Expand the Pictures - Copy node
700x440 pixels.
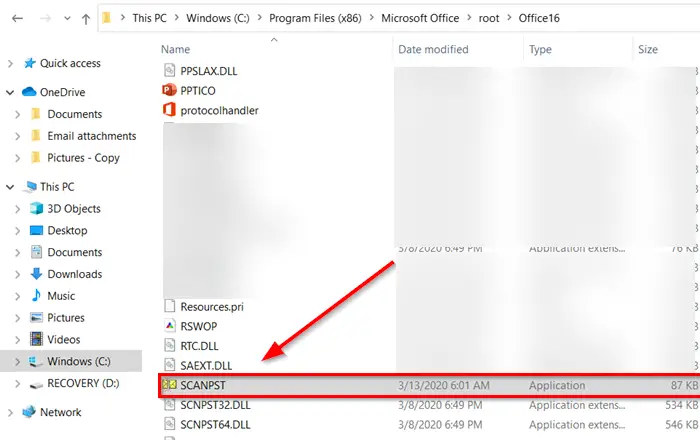coord(17,158)
